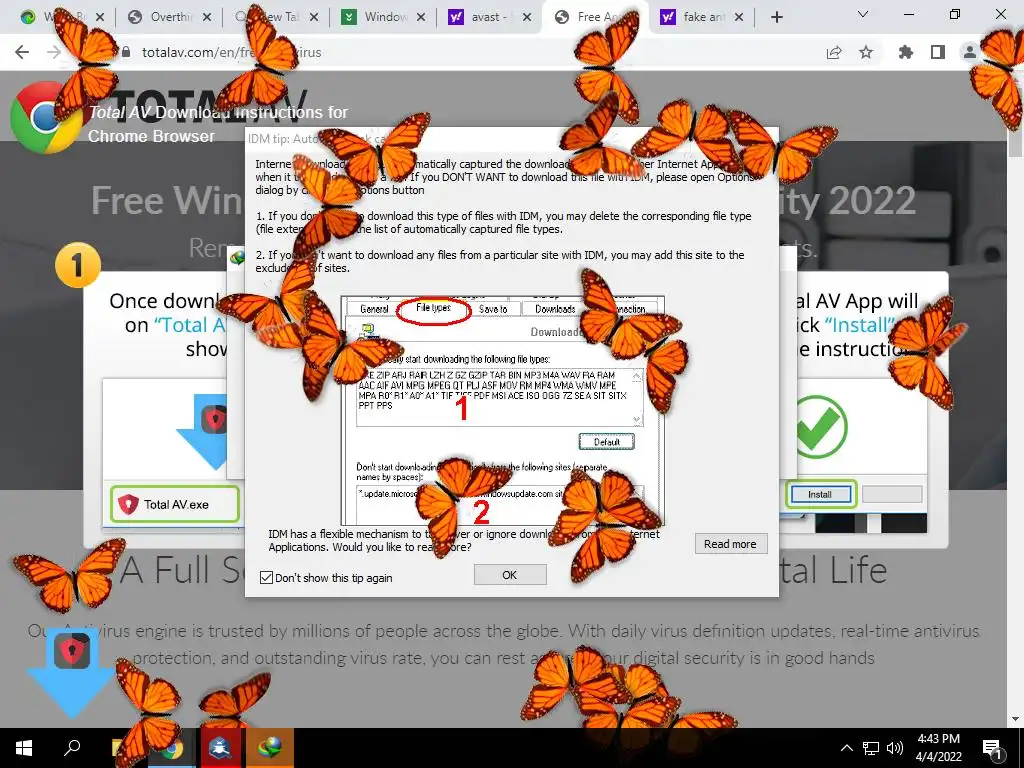
Task: Toggle Don't show this tip again
Action: pos(266,578)
